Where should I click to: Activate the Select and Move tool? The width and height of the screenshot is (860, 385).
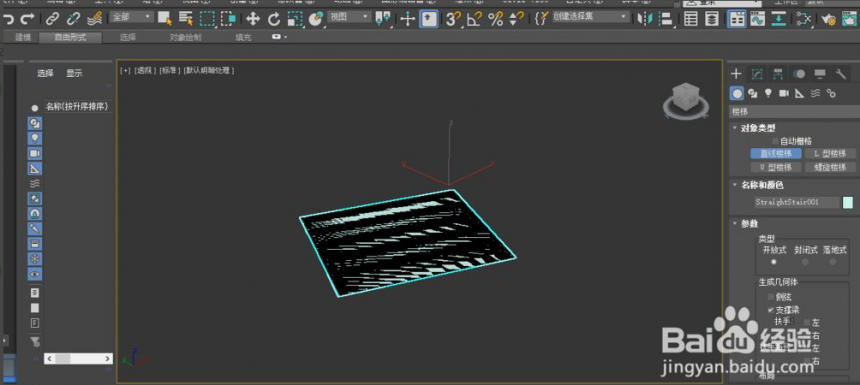(253, 19)
